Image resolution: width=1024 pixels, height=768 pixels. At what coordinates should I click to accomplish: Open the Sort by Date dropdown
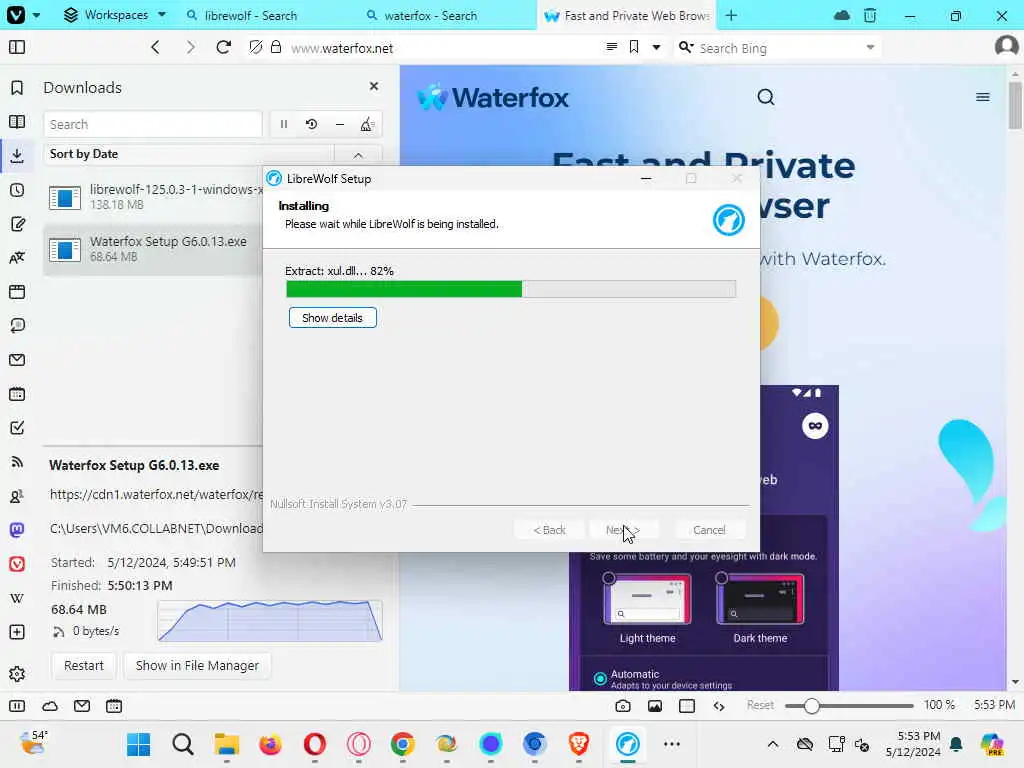click(189, 154)
